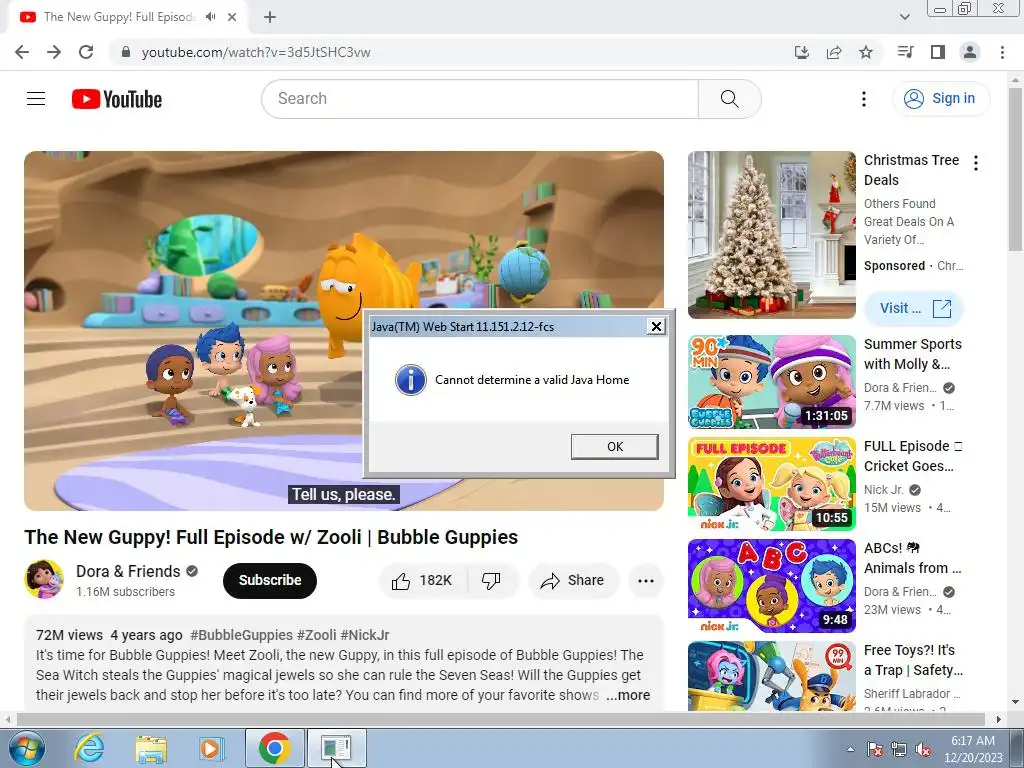Image resolution: width=1024 pixels, height=768 pixels.
Task: Click the 72M views text
Action: point(69,635)
